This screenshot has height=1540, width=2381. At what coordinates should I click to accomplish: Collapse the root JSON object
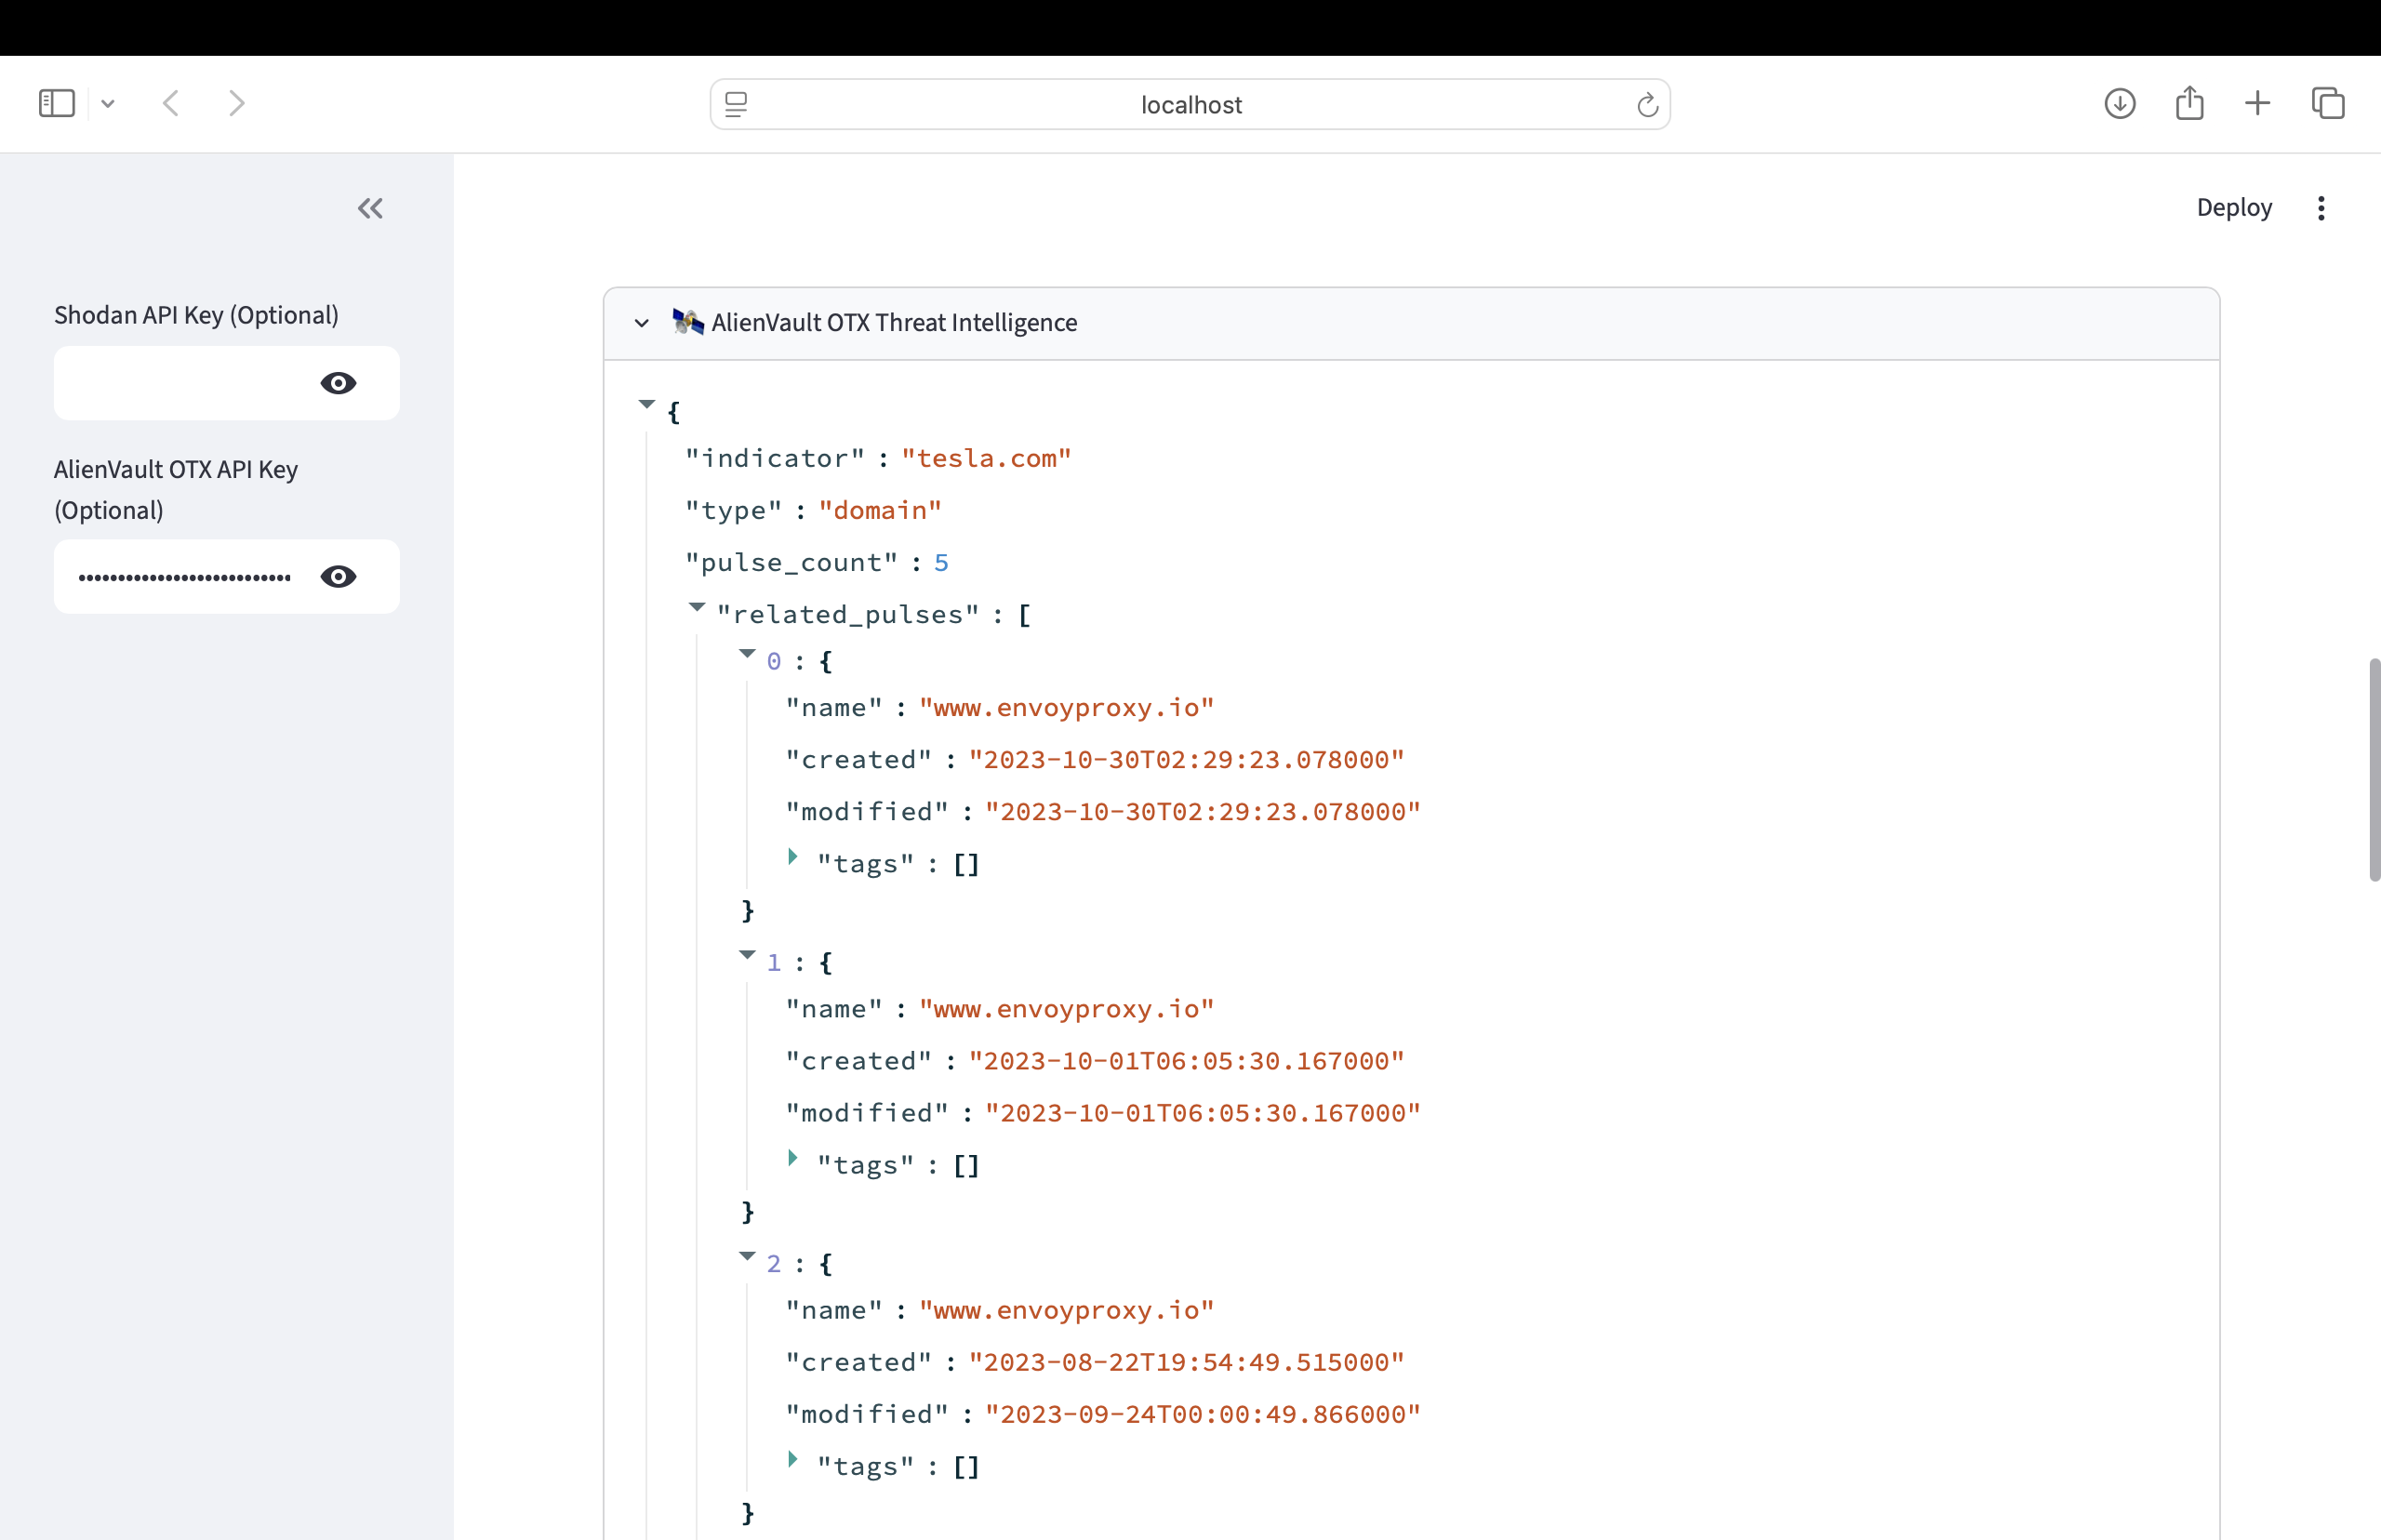pyautogui.click(x=647, y=404)
